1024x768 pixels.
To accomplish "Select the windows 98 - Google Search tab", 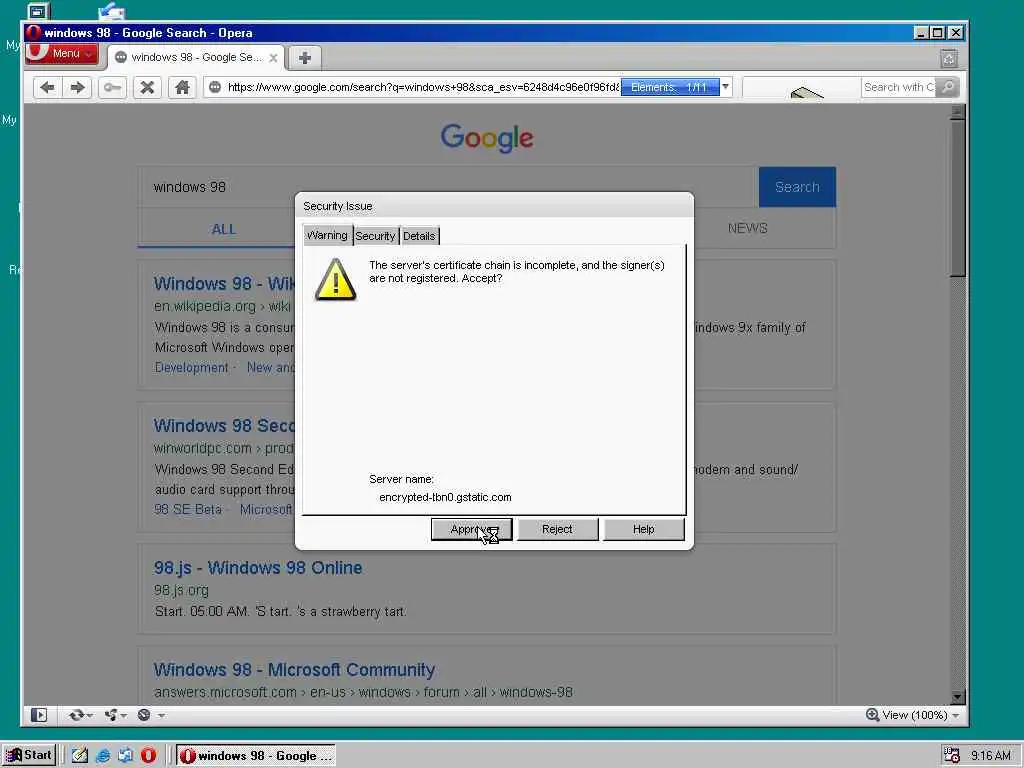I will (x=196, y=57).
